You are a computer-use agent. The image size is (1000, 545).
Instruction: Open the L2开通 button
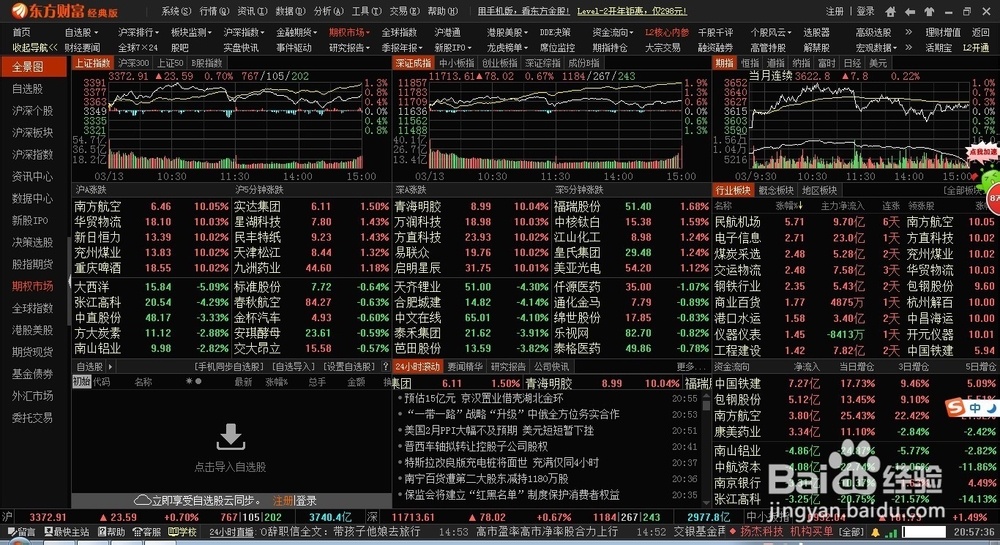point(976,47)
